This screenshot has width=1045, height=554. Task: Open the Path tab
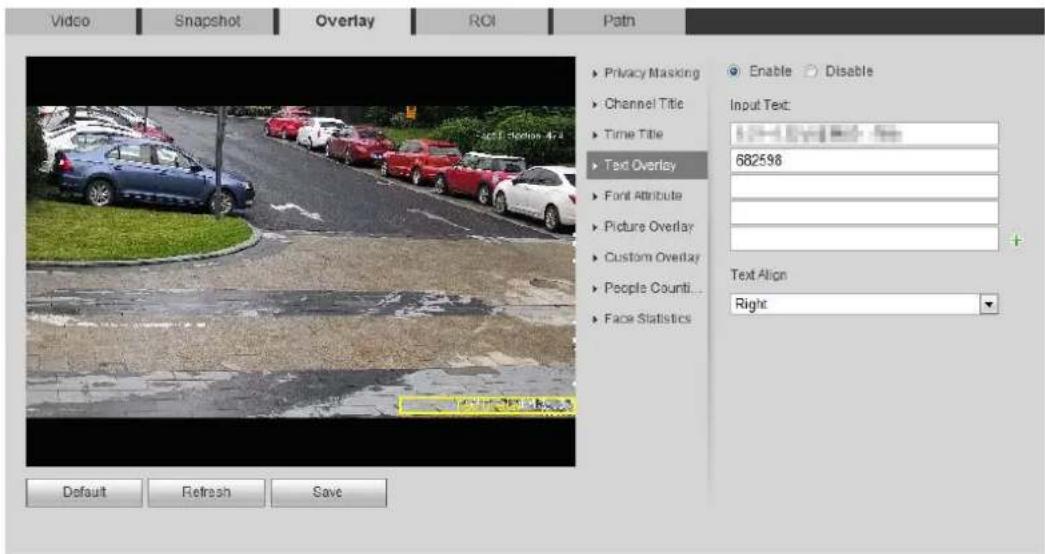(x=618, y=21)
